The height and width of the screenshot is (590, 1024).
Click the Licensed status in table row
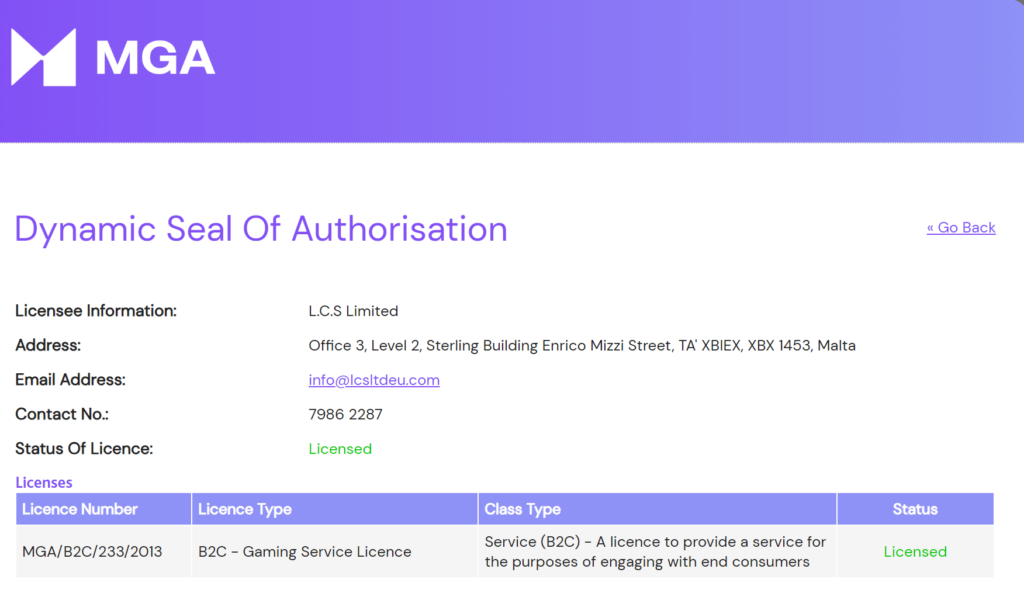[x=914, y=552]
